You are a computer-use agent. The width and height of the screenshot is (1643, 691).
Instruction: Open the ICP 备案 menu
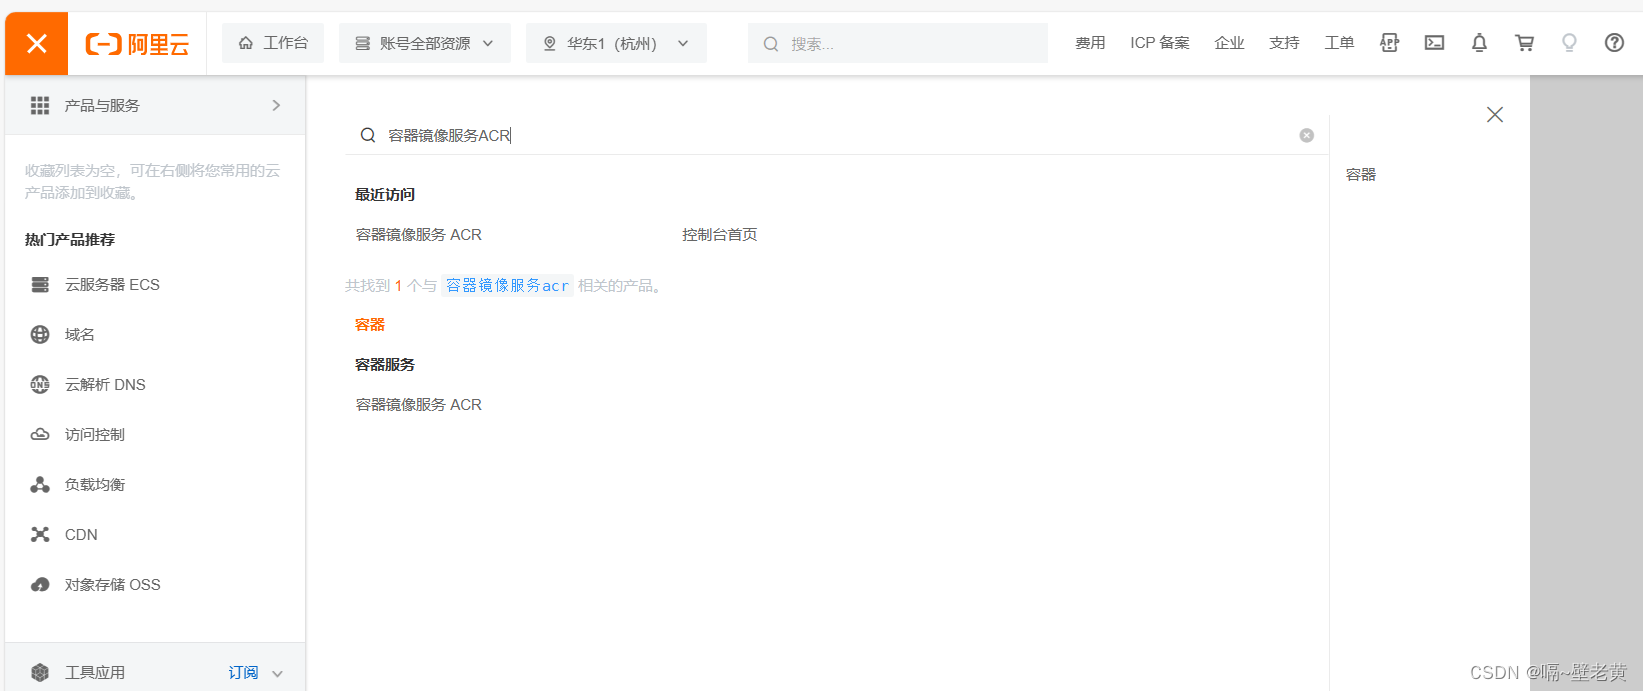tap(1160, 43)
